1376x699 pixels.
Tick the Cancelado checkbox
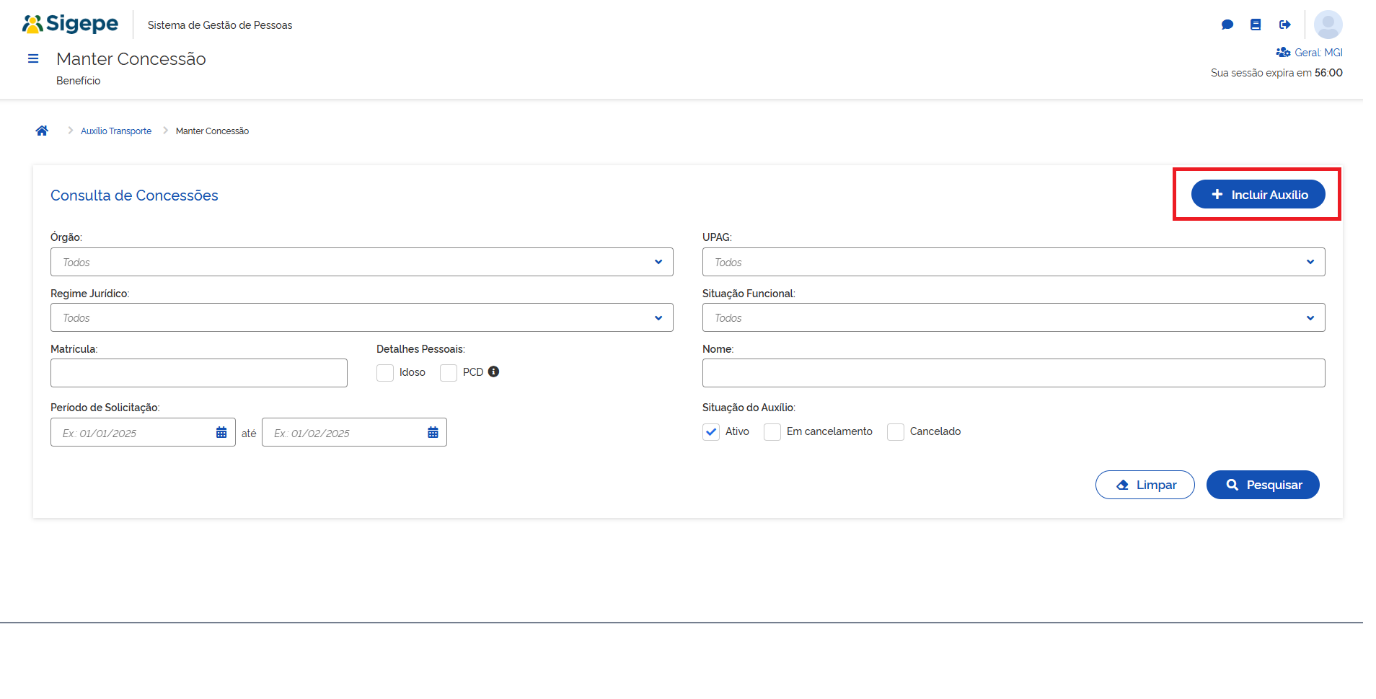(896, 432)
